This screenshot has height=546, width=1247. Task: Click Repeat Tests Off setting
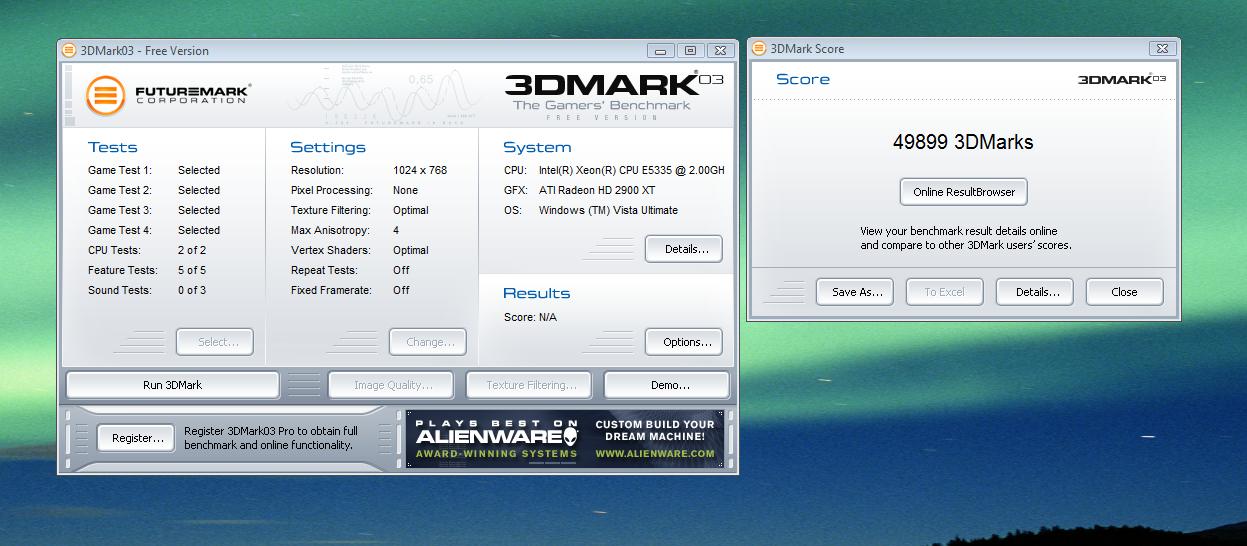[351, 270]
